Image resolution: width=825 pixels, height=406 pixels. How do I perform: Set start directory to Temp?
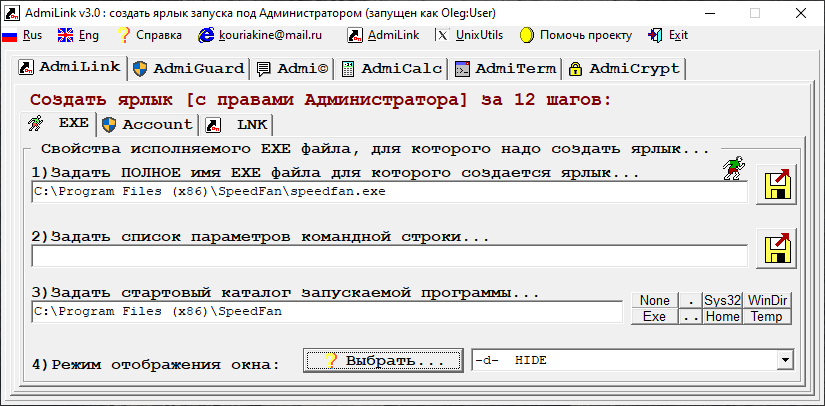click(x=767, y=317)
